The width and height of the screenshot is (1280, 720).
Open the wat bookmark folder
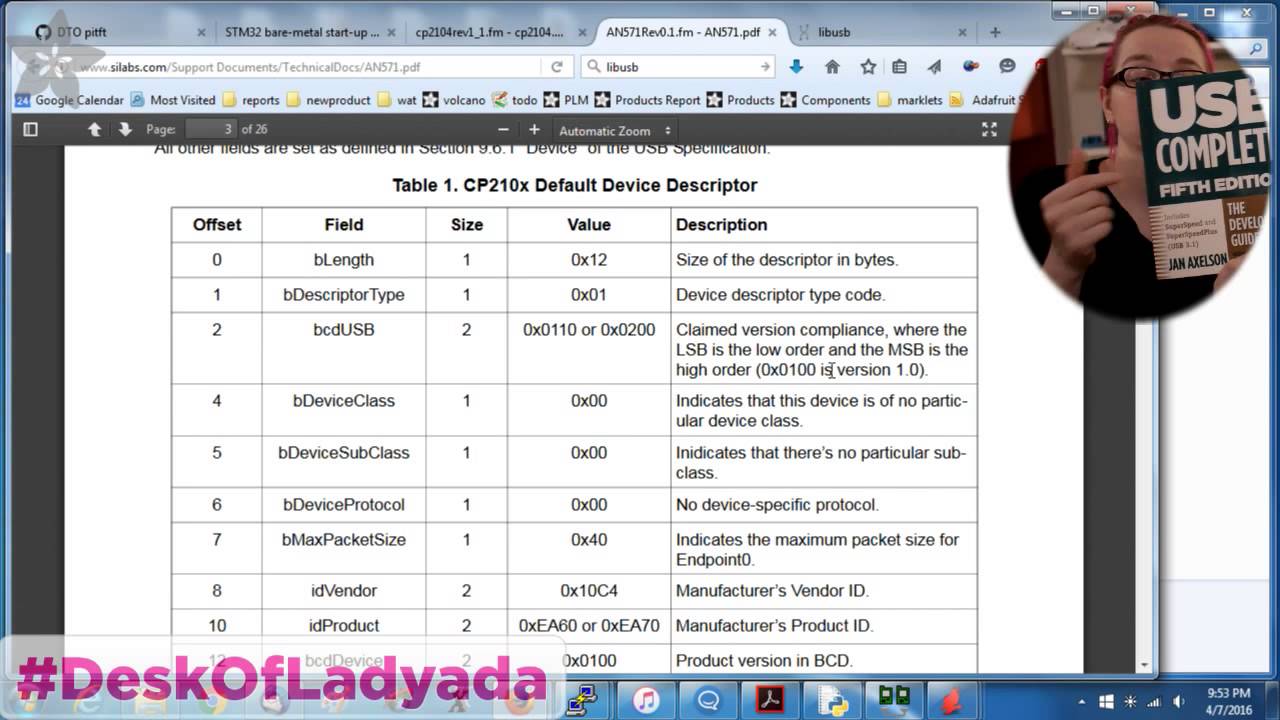click(397, 100)
